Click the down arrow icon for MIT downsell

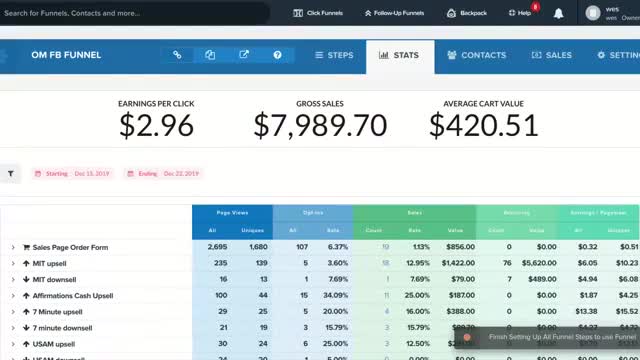[x=26, y=280]
